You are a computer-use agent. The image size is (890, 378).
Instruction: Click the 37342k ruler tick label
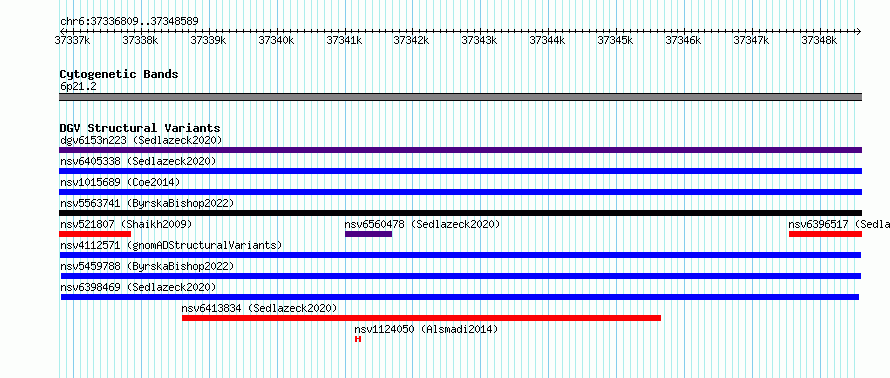[411, 40]
